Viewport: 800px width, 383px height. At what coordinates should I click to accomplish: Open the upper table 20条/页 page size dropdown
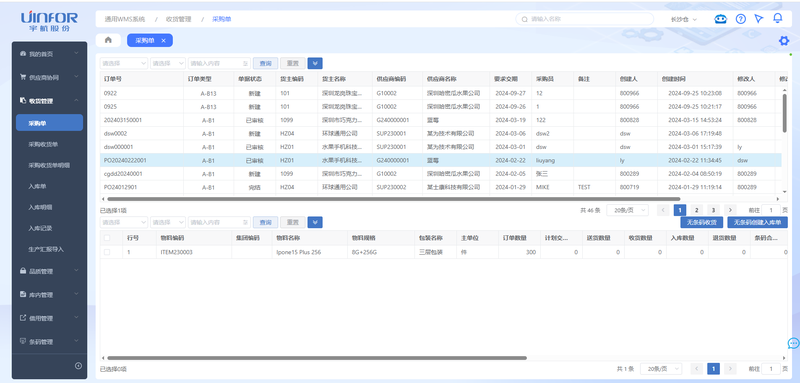(628, 210)
